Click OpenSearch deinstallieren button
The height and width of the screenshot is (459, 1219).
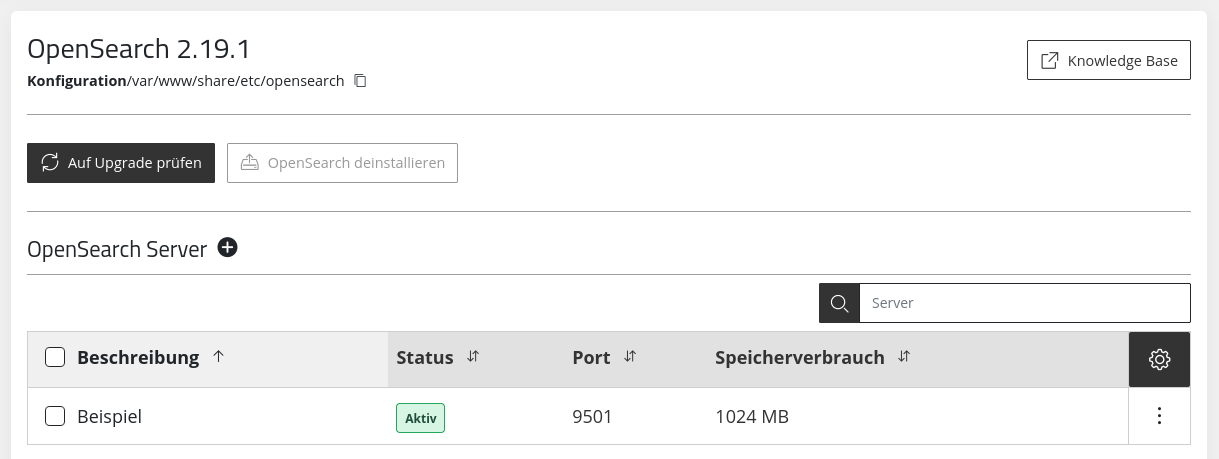point(342,162)
